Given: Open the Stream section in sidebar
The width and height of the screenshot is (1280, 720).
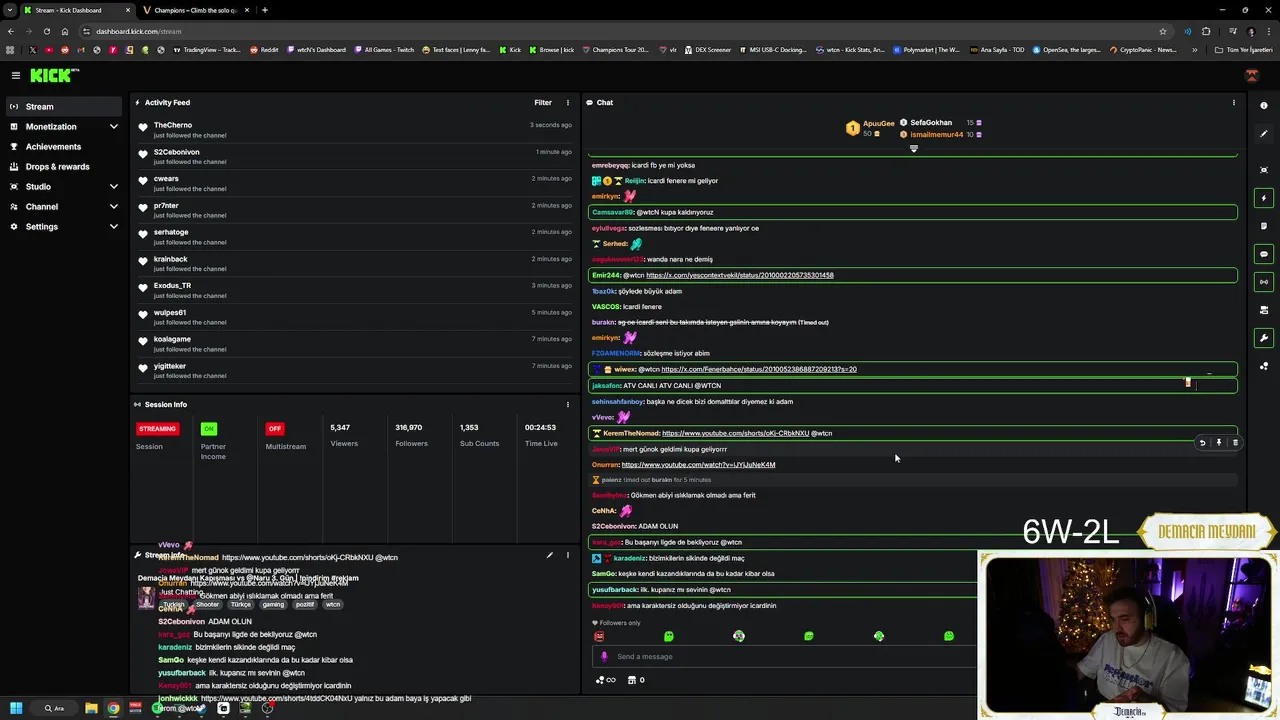Looking at the screenshot, I should [x=64, y=106].
